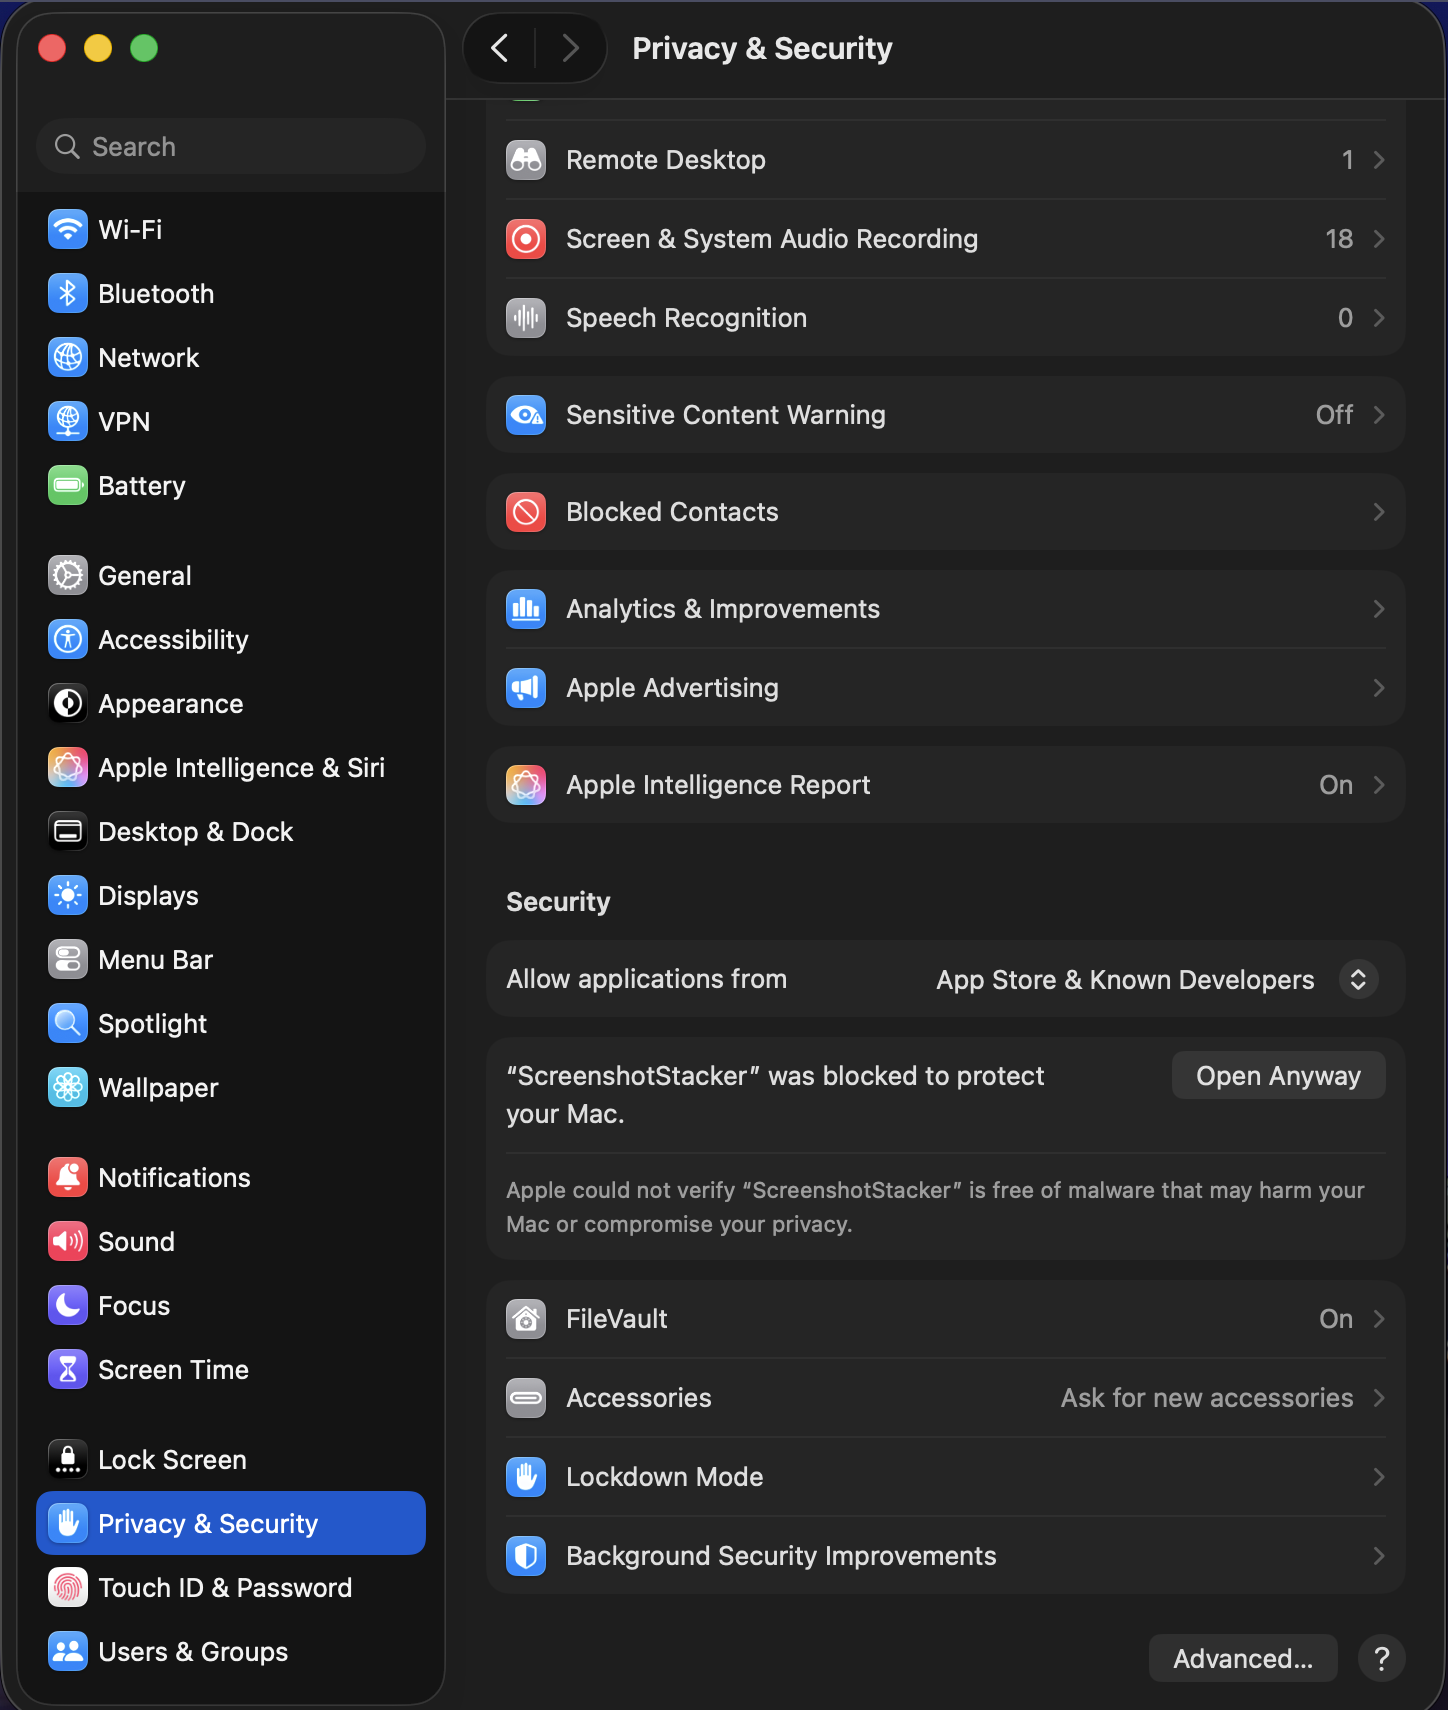Expand Blocked Contacts chevron

click(1379, 512)
